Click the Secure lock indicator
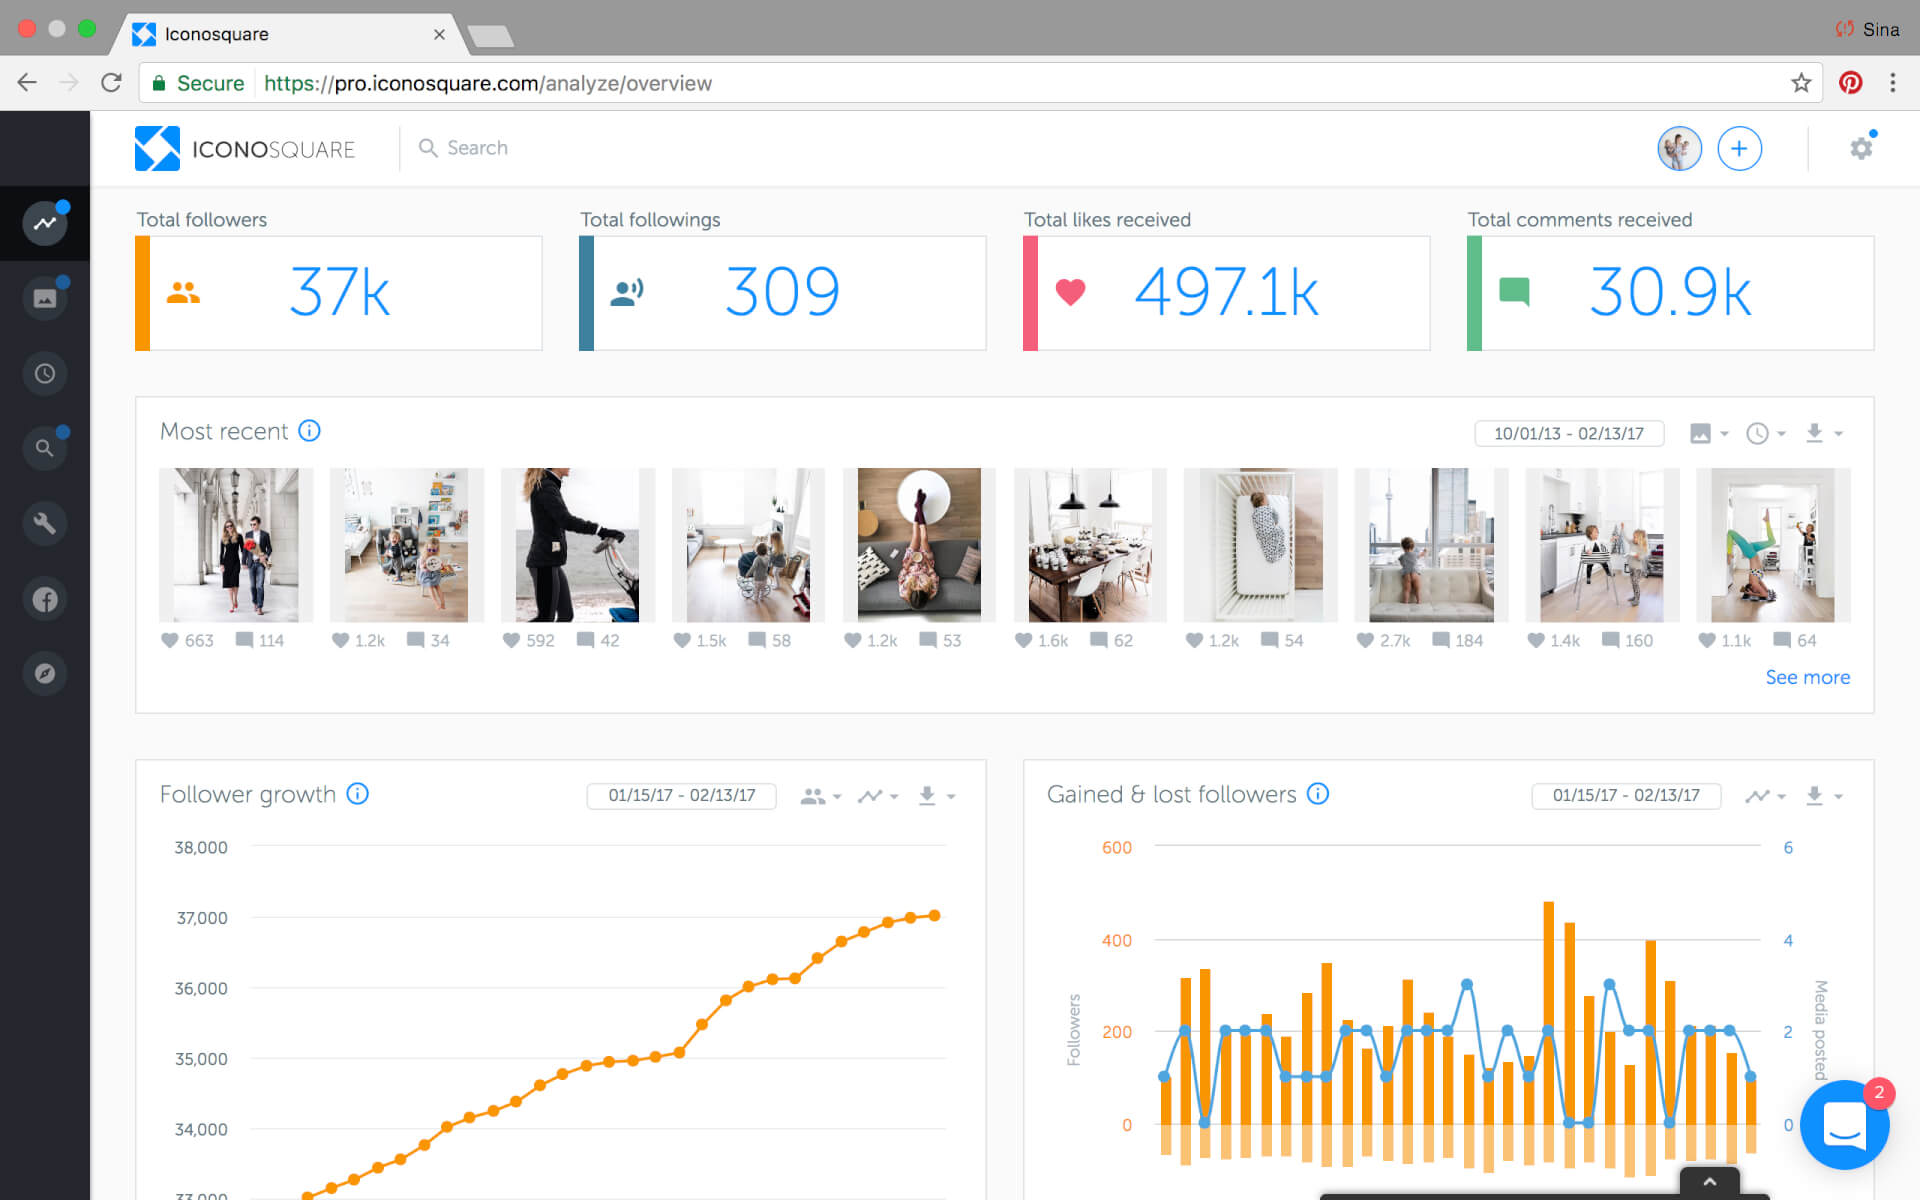 [198, 83]
